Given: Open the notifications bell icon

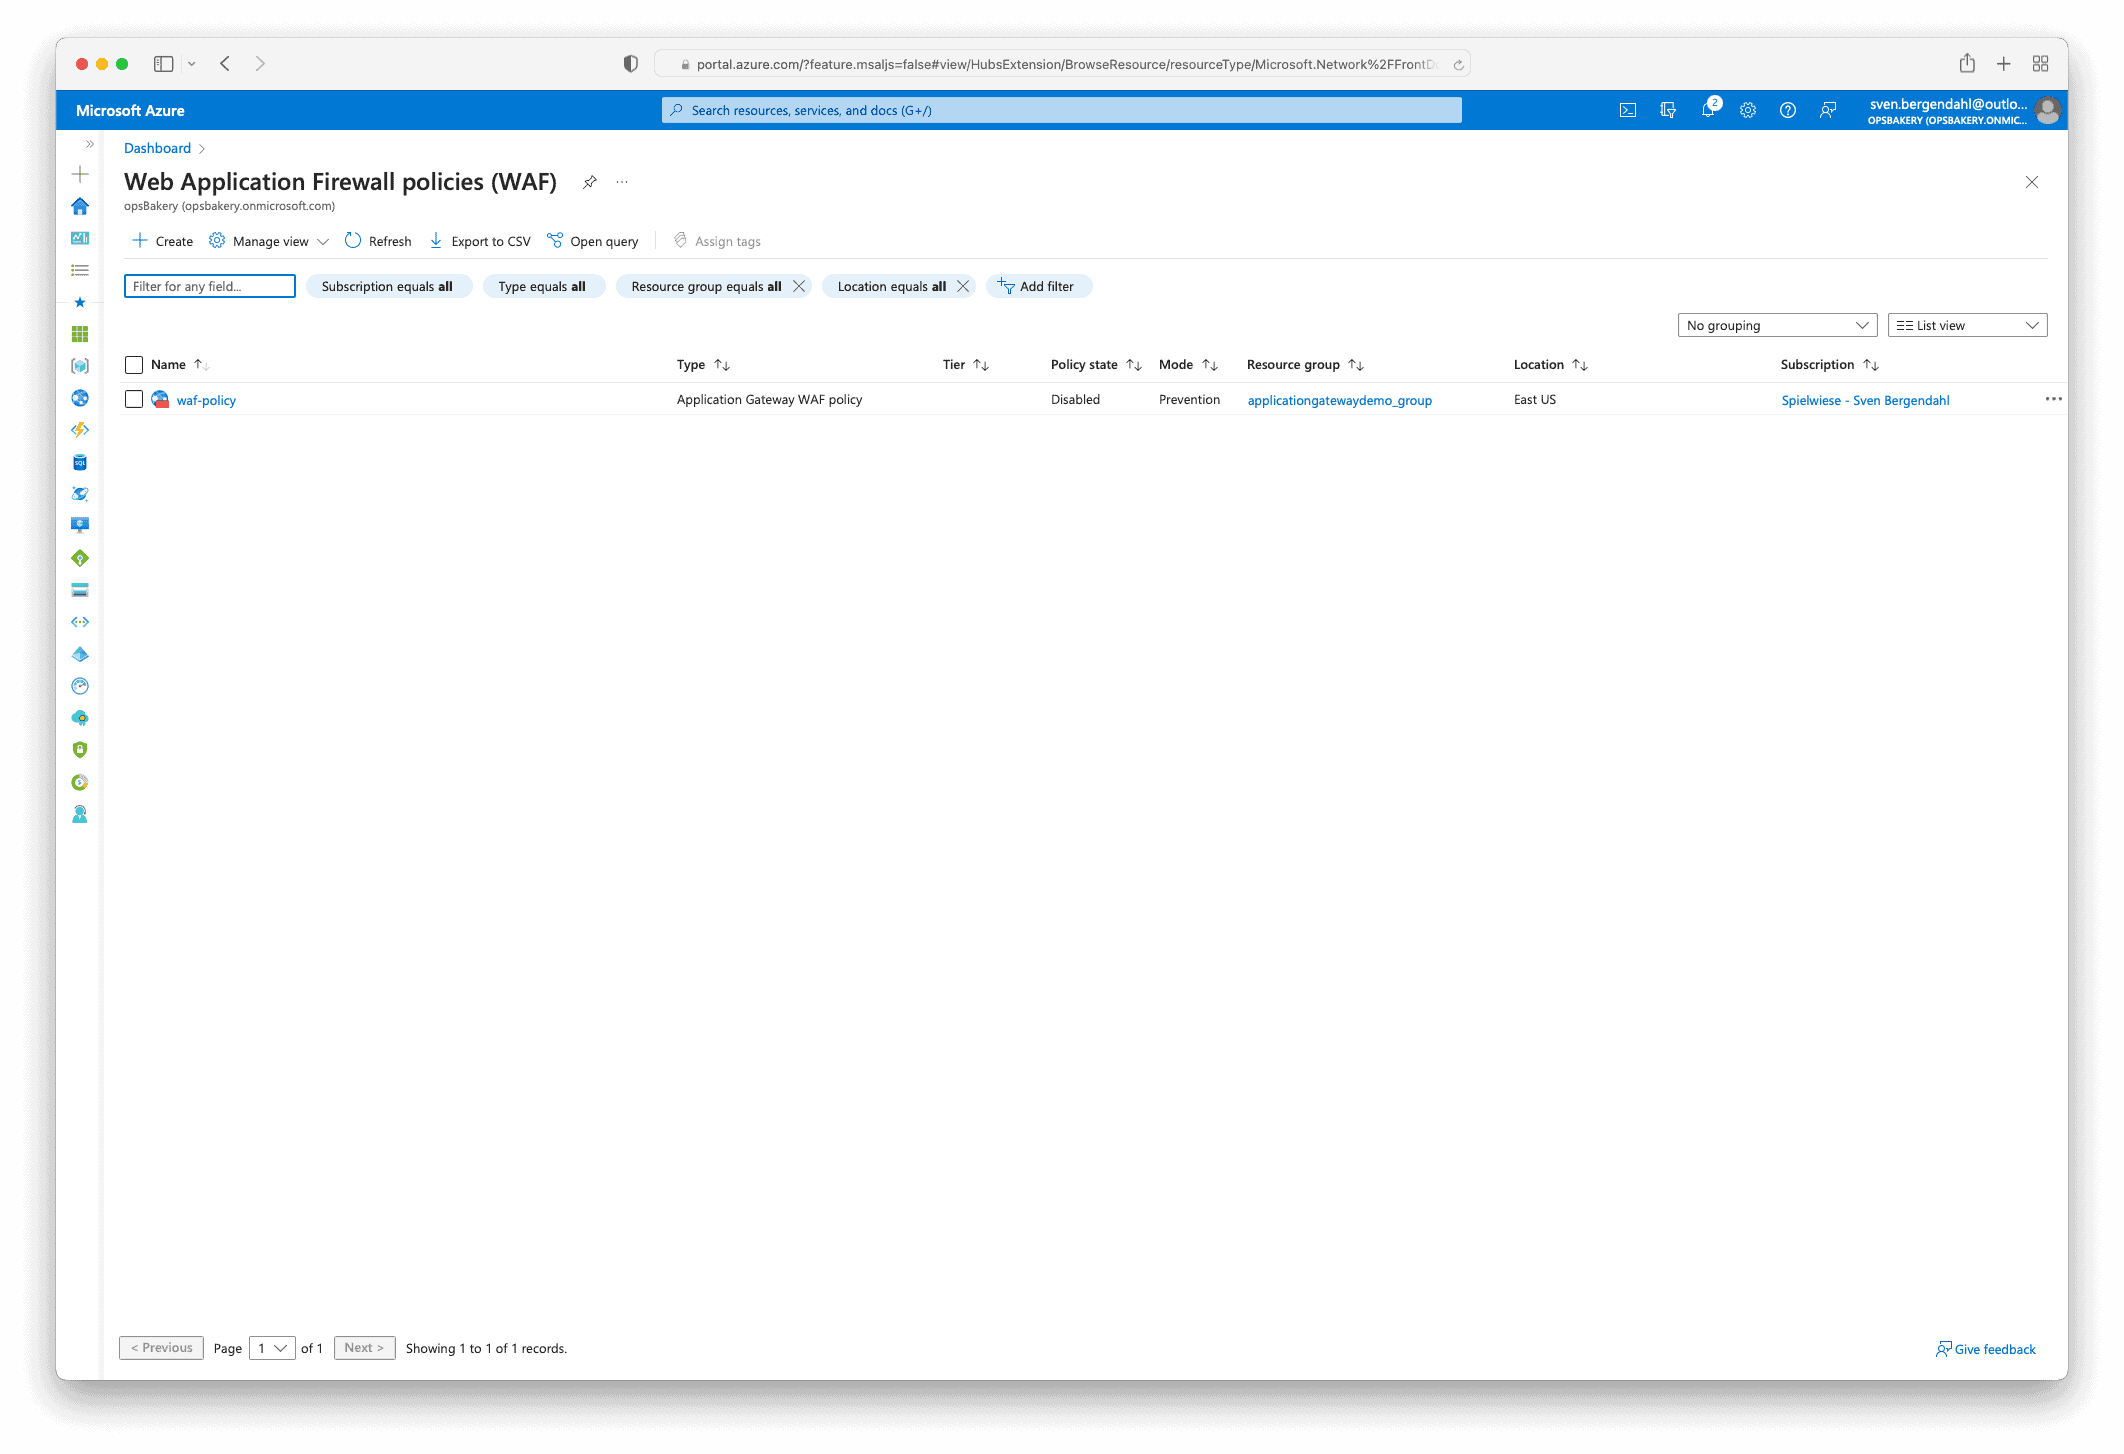Looking at the screenshot, I should [x=1707, y=110].
